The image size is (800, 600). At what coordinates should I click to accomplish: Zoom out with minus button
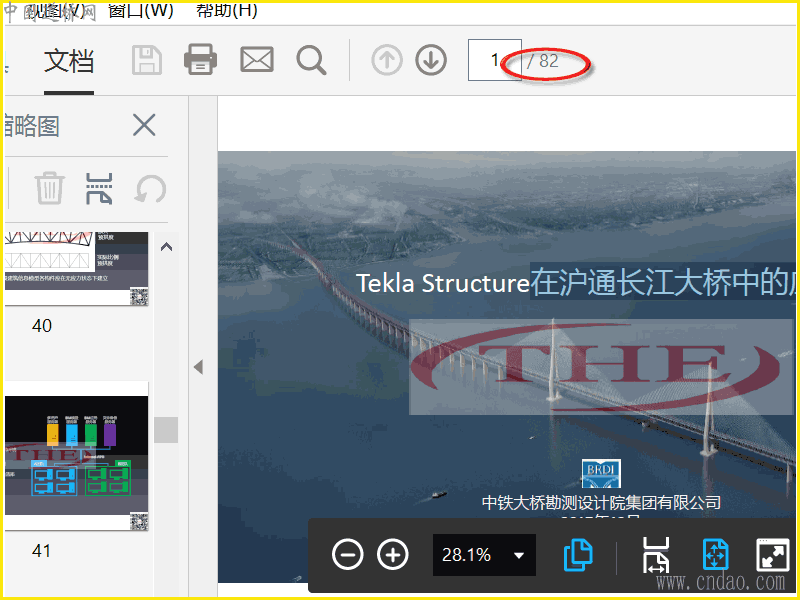click(347, 554)
